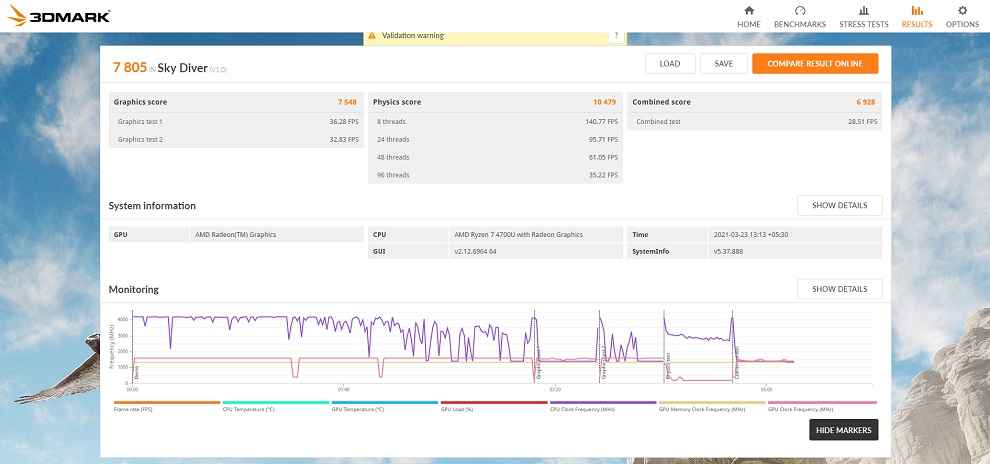
Task: Toggle GPU Temperature legend series
Action: [385, 407]
